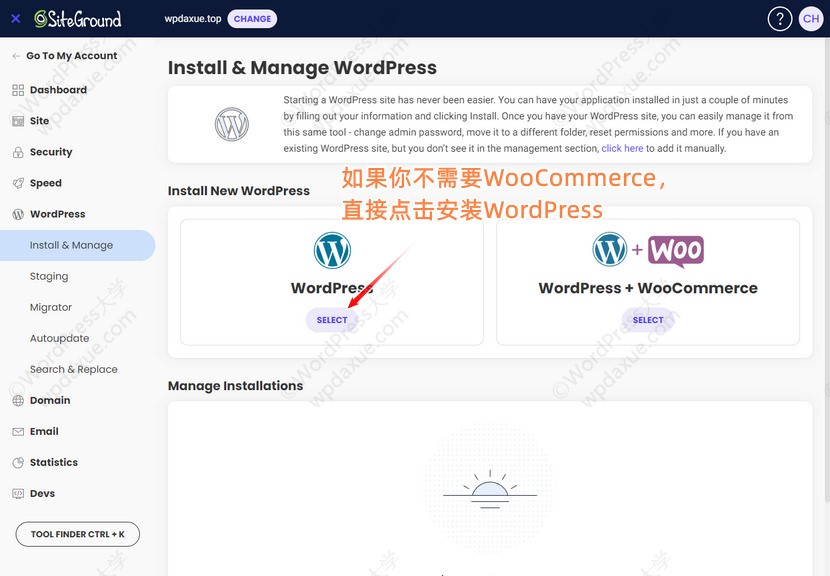Screen dimensions: 830x576
Task: Click gray WordPress logo in info box
Action: tap(231, 124)
